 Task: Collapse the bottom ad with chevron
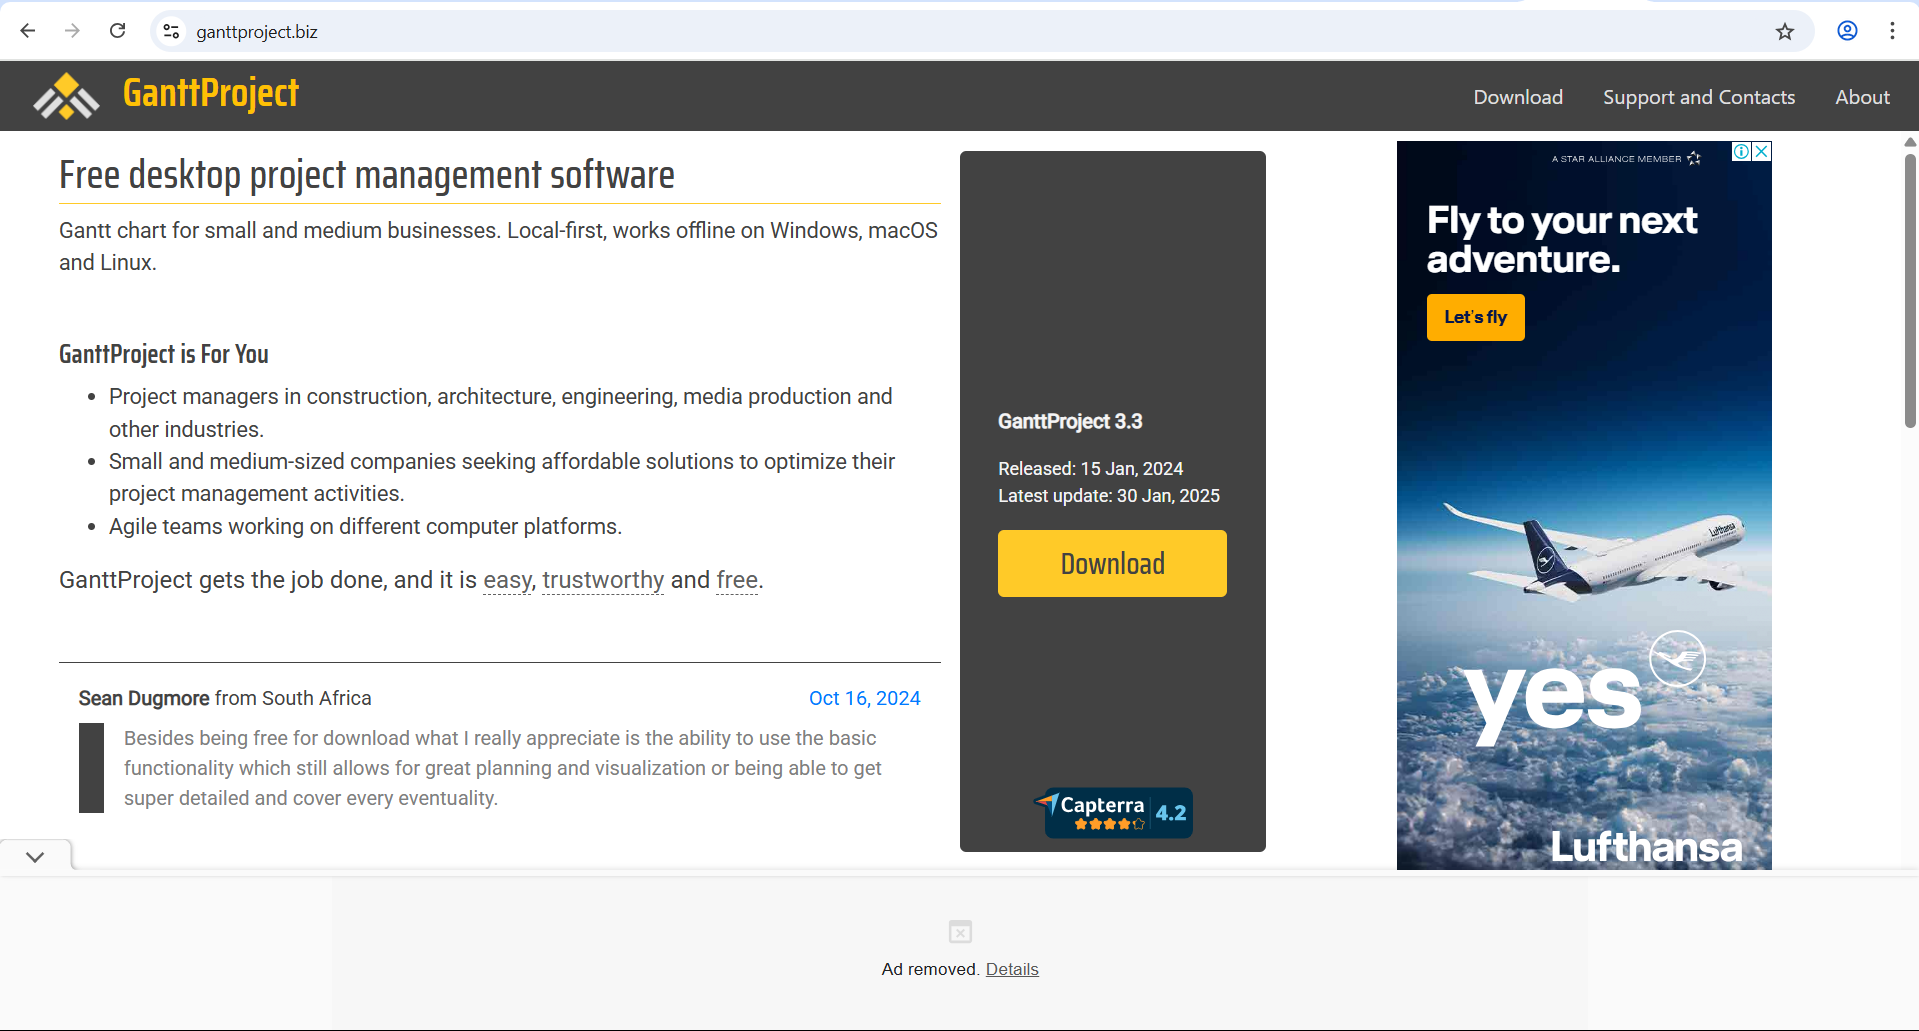coord(35,857)
